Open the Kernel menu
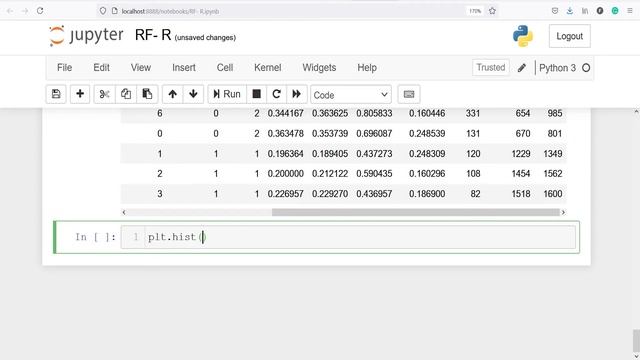The height and width of the screenshot is (360, 640). 268,68
